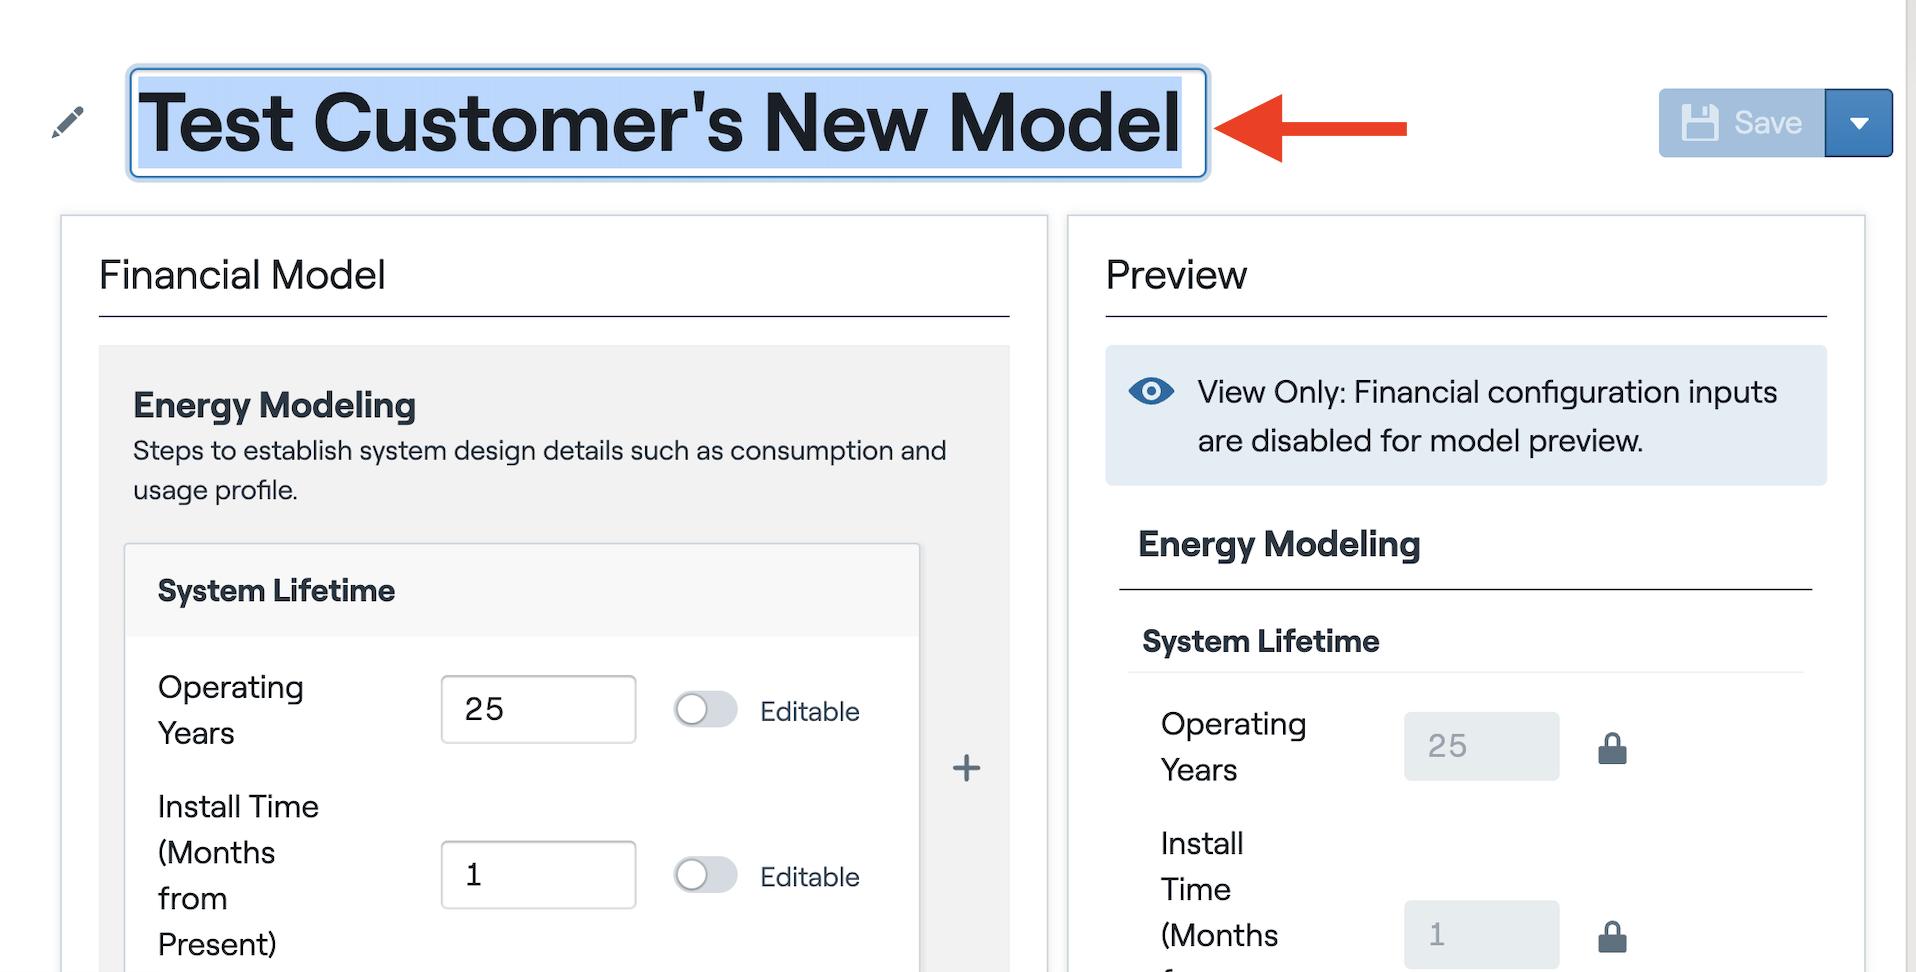The width and height of the screenshot is (1916, 972).
Task: Click the System Lifetime card header
Action: [277, 591]
